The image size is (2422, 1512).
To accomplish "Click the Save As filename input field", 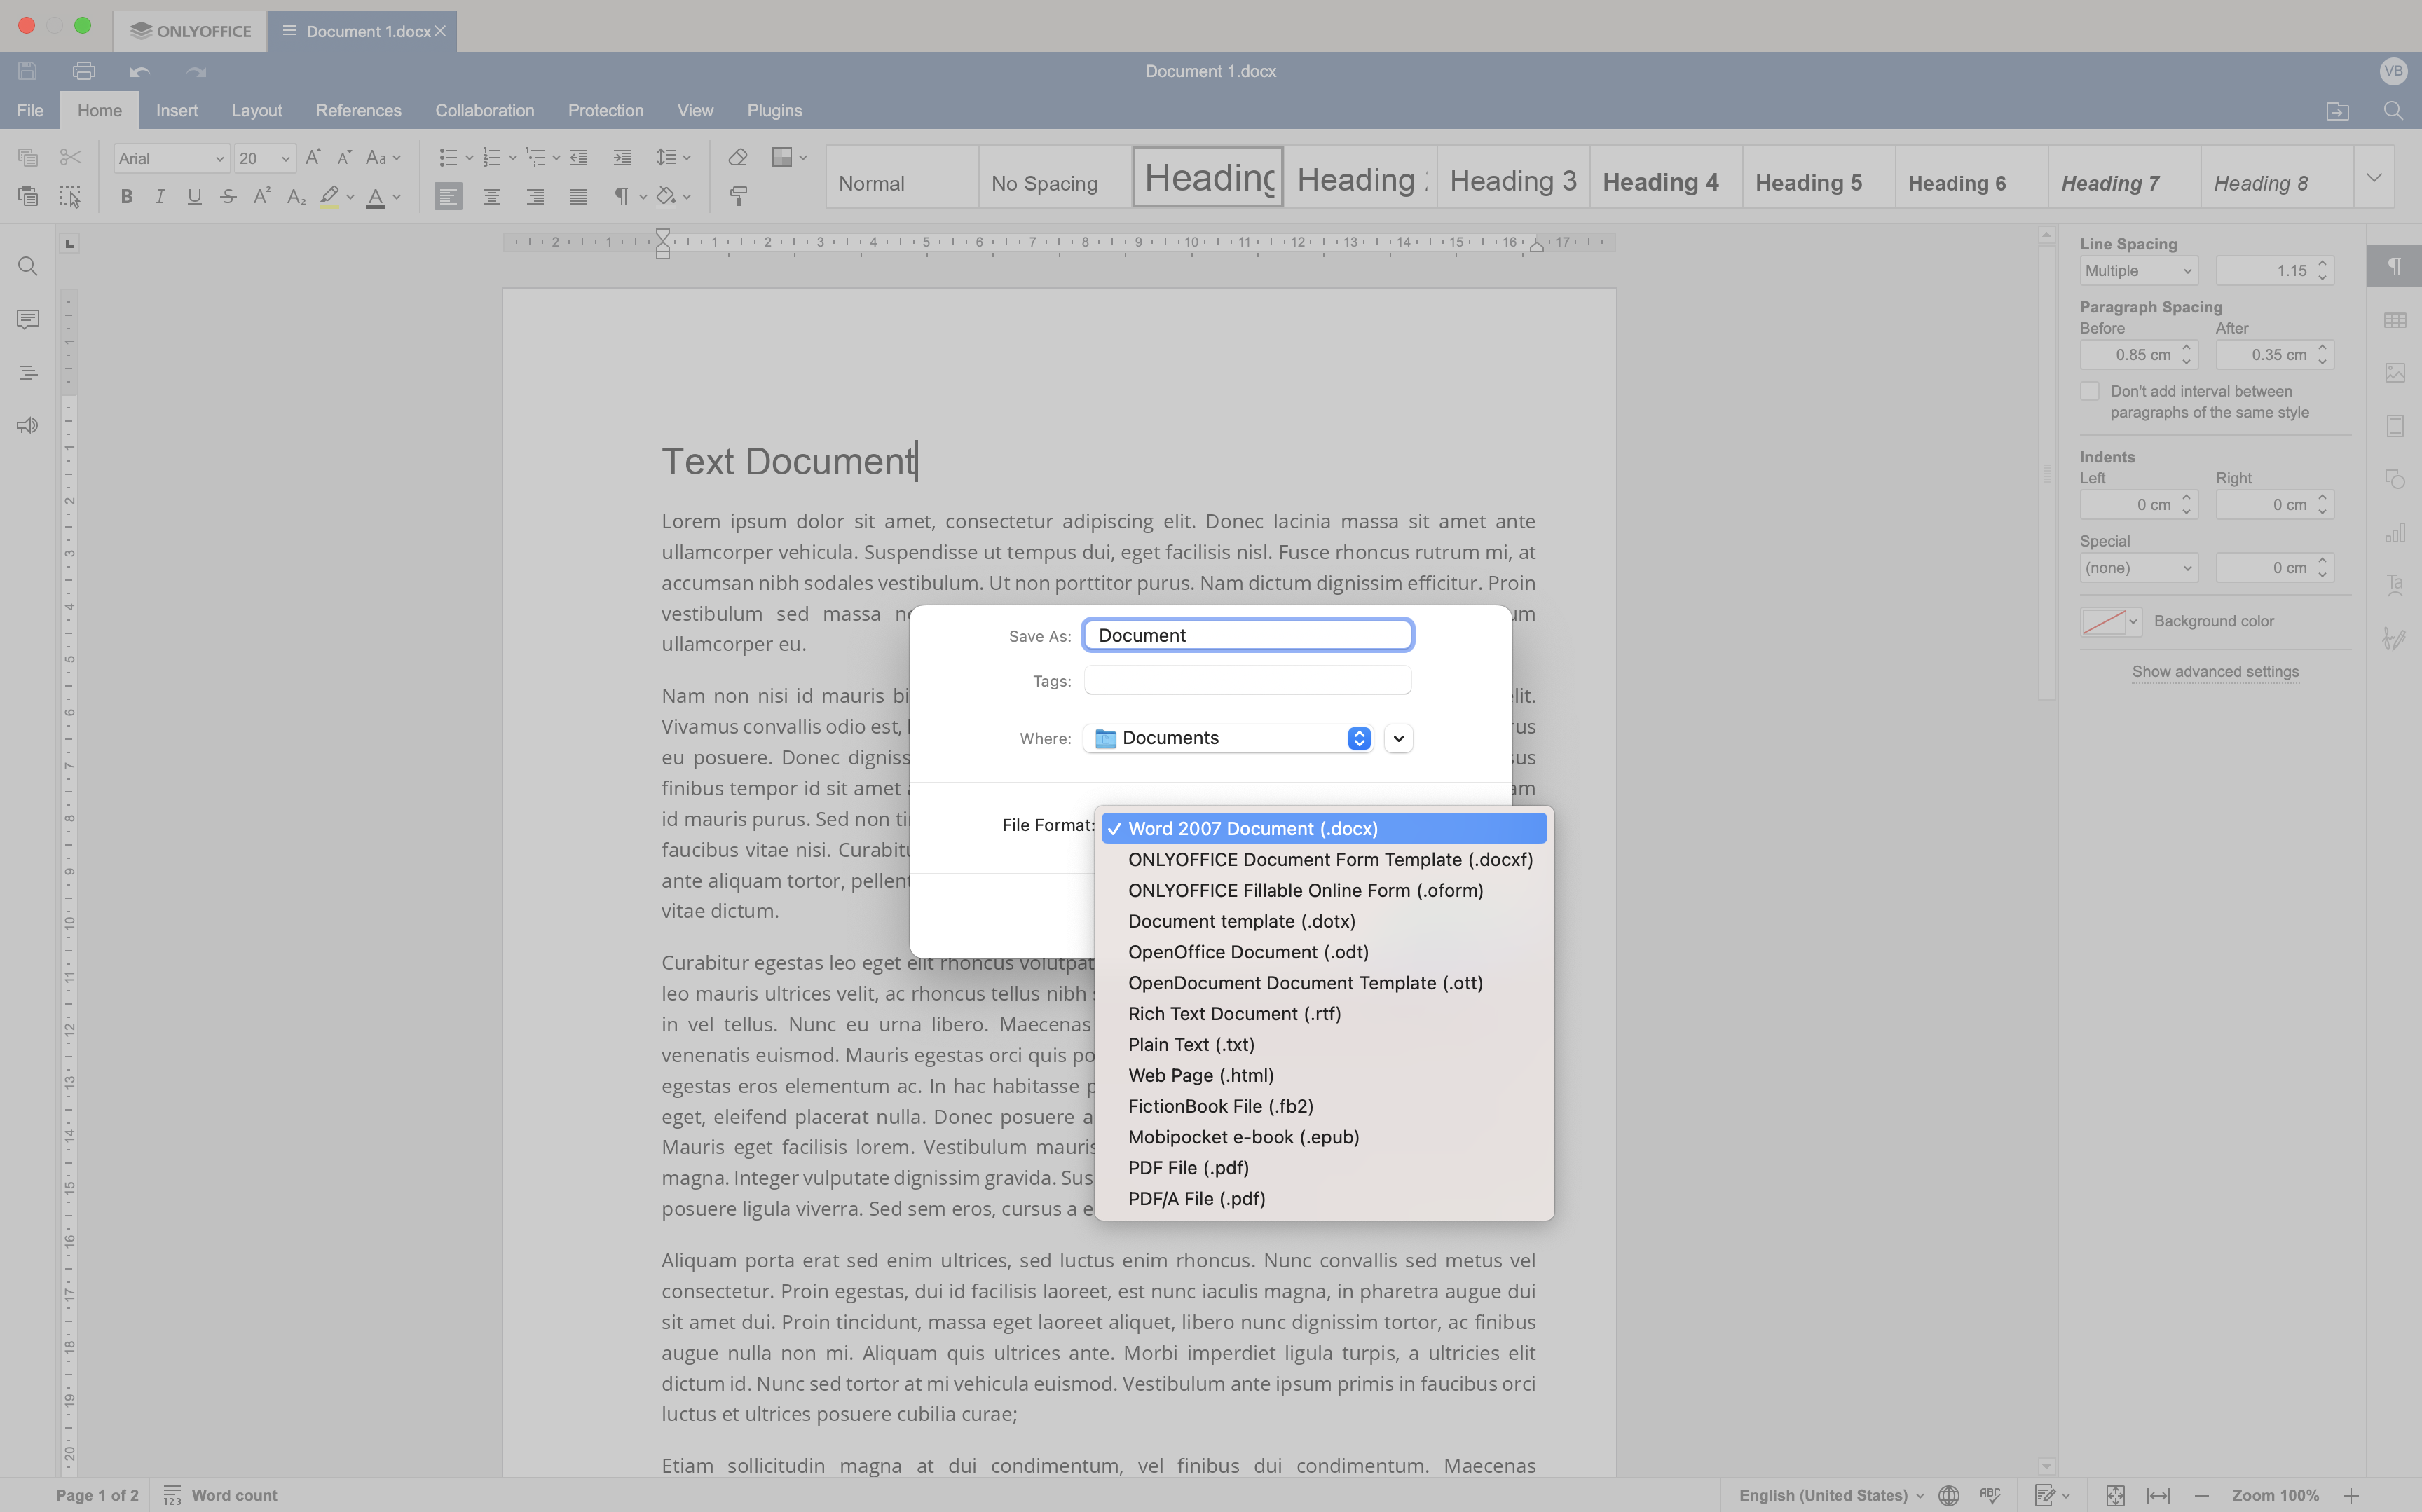I will 1246,634.
